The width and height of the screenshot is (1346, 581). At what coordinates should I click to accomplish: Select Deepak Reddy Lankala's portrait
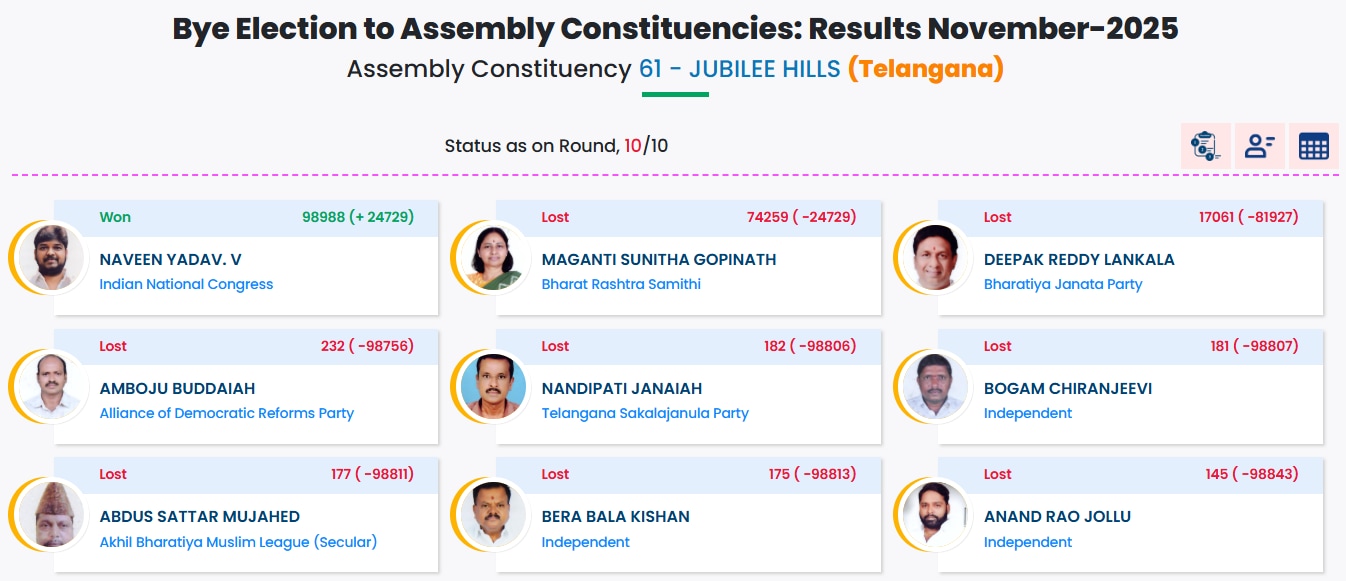(935, 257)
